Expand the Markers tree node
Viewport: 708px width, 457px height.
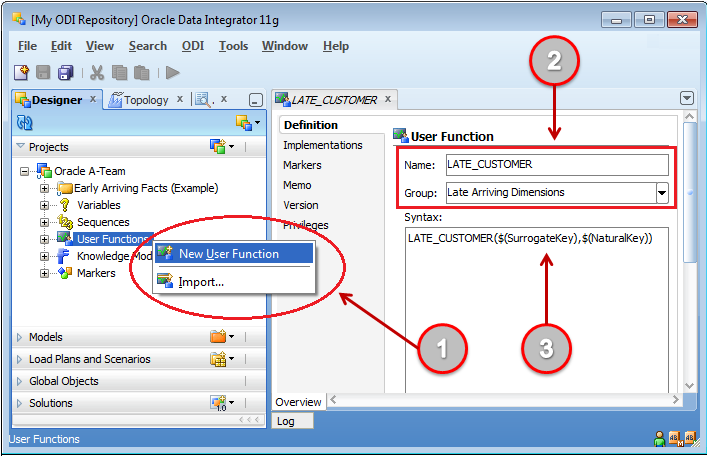[44, 273]
